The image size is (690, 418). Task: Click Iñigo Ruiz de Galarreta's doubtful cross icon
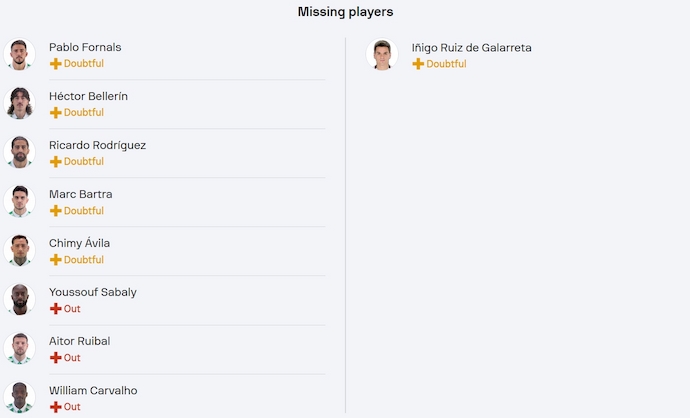(418, 64)
